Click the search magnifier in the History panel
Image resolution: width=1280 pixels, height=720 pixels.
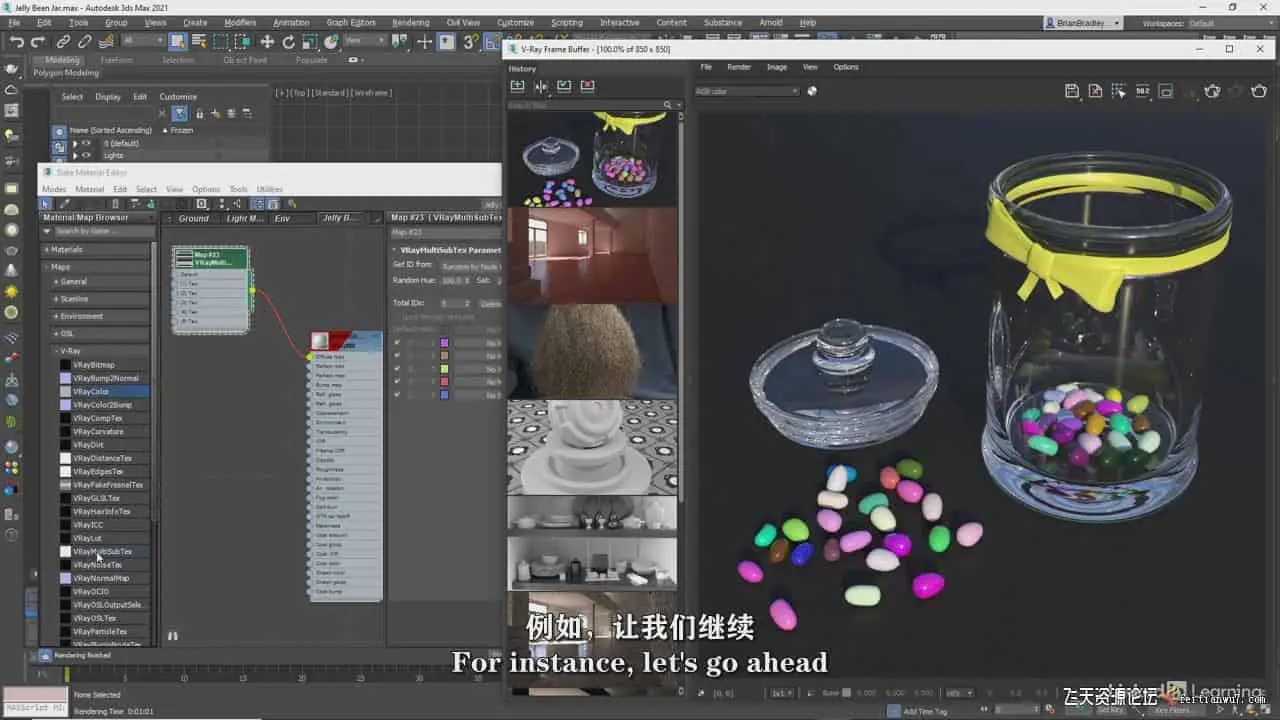tap(668, 104)
